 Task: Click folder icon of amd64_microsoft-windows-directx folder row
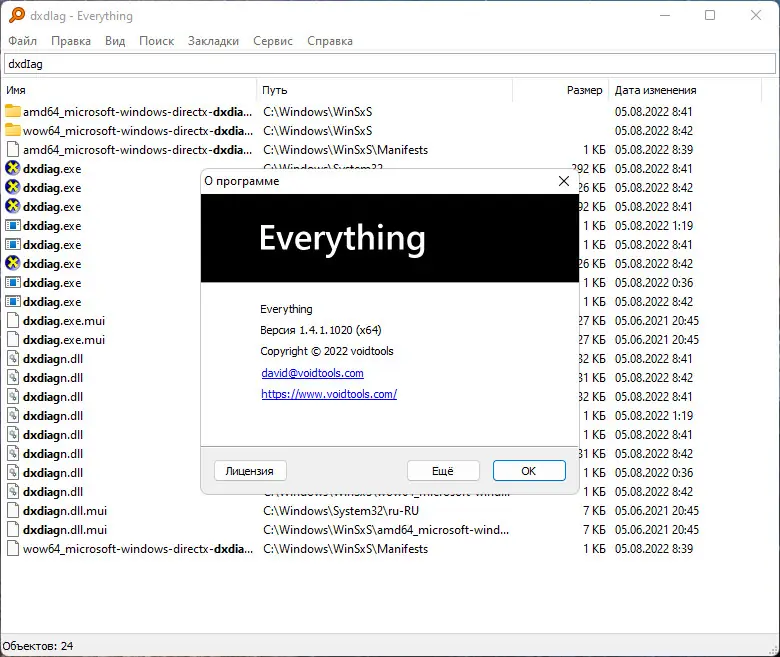tap(13, 111)
